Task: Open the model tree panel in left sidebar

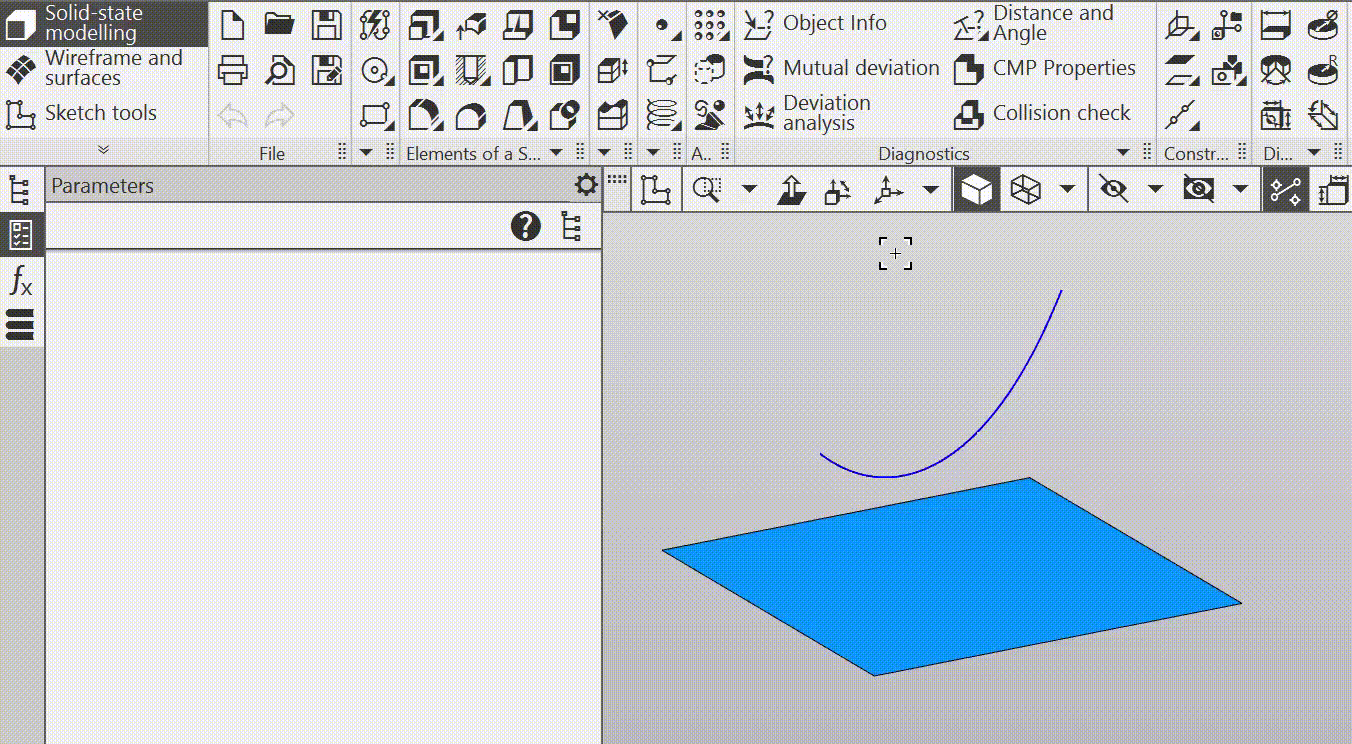Action: 19,189
